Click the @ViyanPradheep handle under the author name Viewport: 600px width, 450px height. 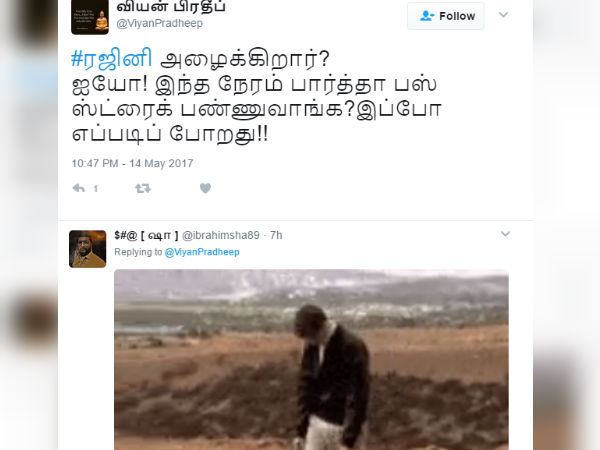pos(160,23)
